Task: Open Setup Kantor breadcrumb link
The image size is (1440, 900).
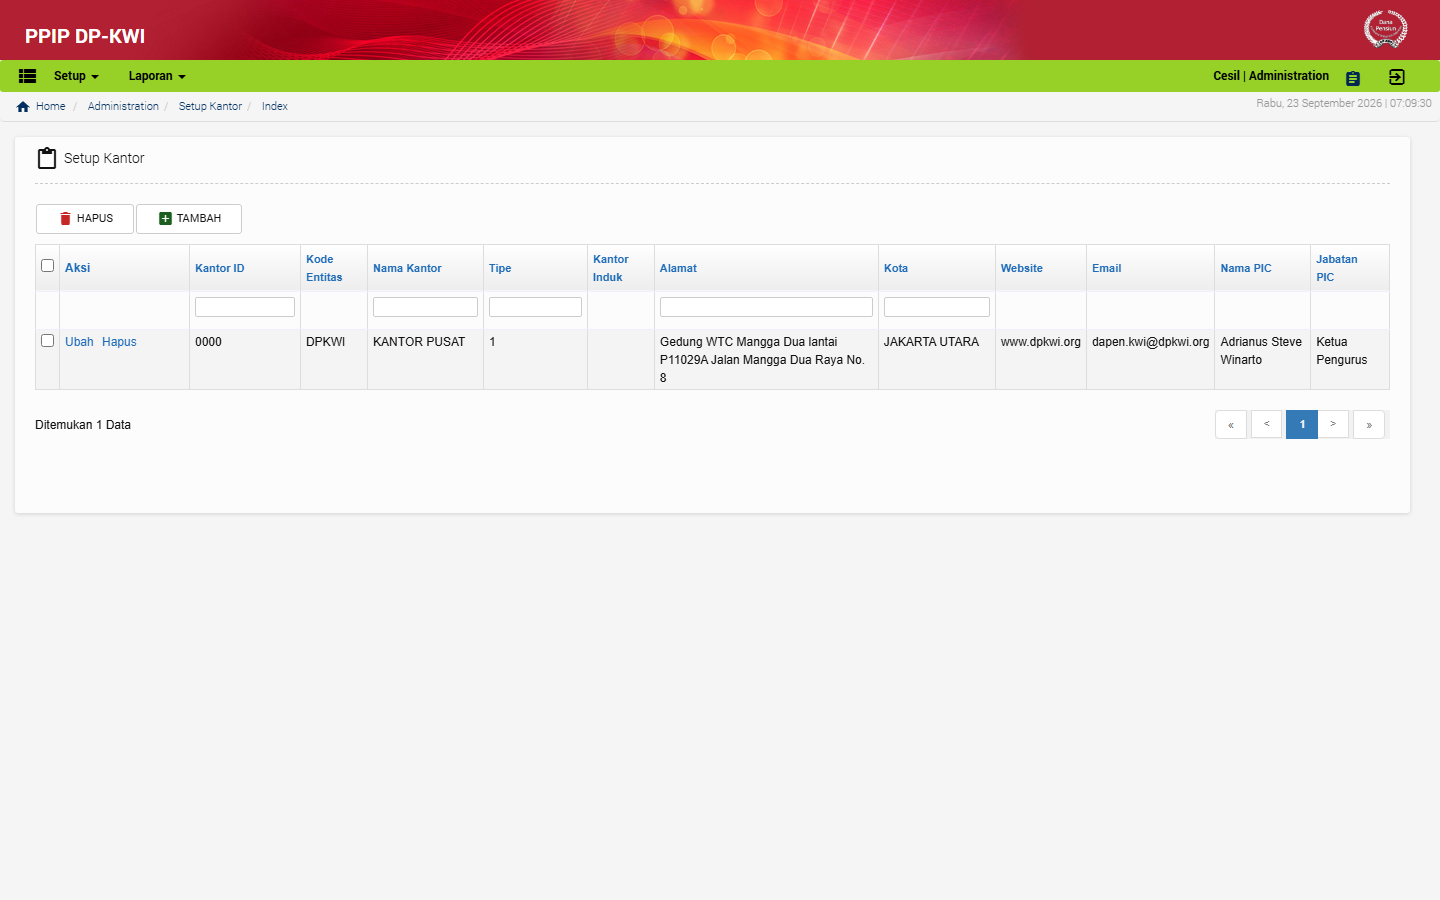Action: click(210, 106)
